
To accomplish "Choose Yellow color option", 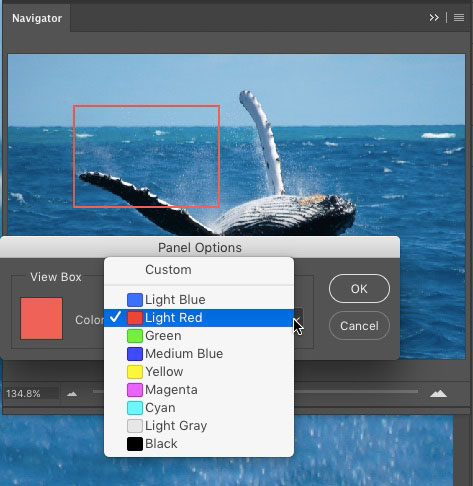I will coord(199,372).
